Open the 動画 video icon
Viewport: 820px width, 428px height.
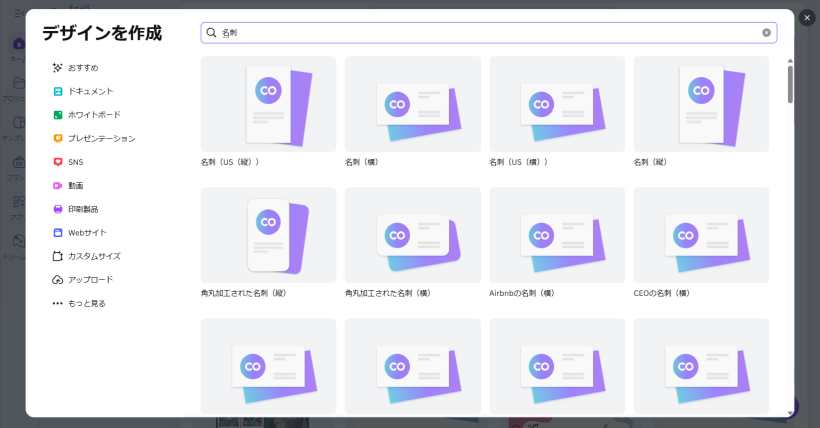pos(58,186)
